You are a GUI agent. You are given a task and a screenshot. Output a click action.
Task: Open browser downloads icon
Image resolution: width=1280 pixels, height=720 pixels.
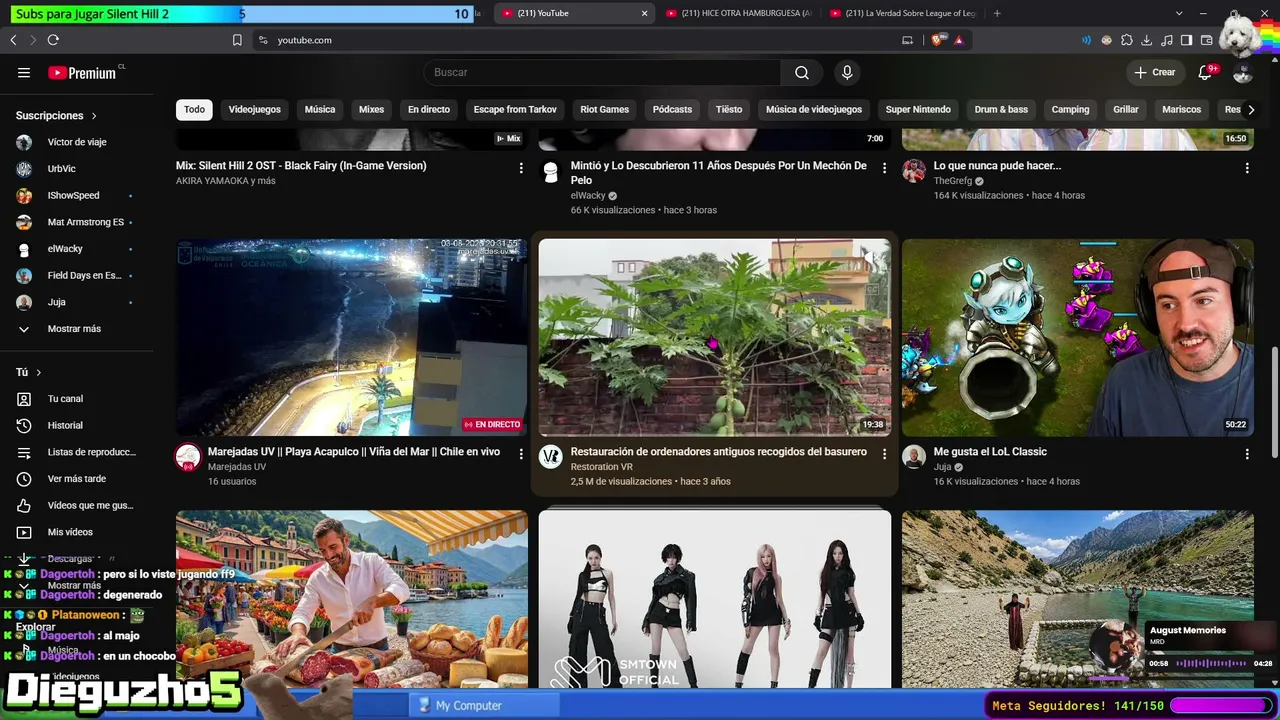coord(1146,40)
